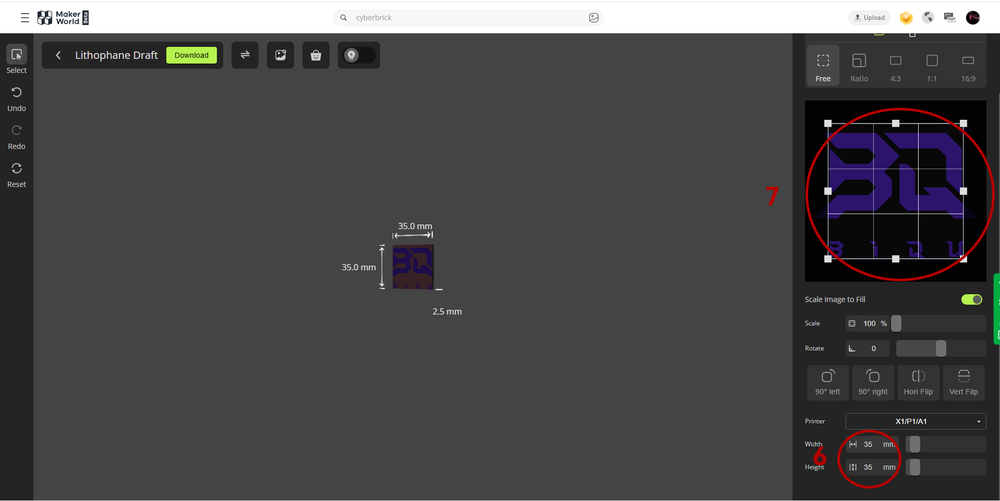Toggle Scale Image to Fill switch
This screenshot has height=501, width=1000.
(971, 299)
